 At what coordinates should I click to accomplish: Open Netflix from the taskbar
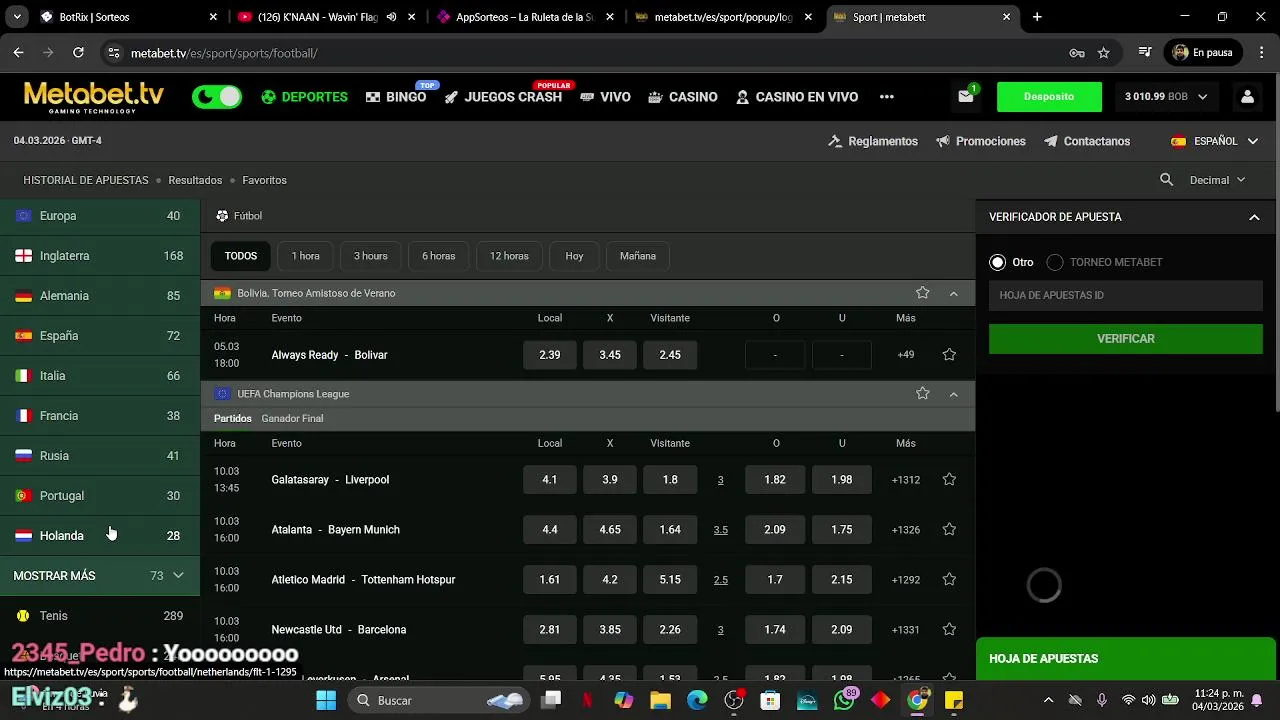(x=587, y=700)
